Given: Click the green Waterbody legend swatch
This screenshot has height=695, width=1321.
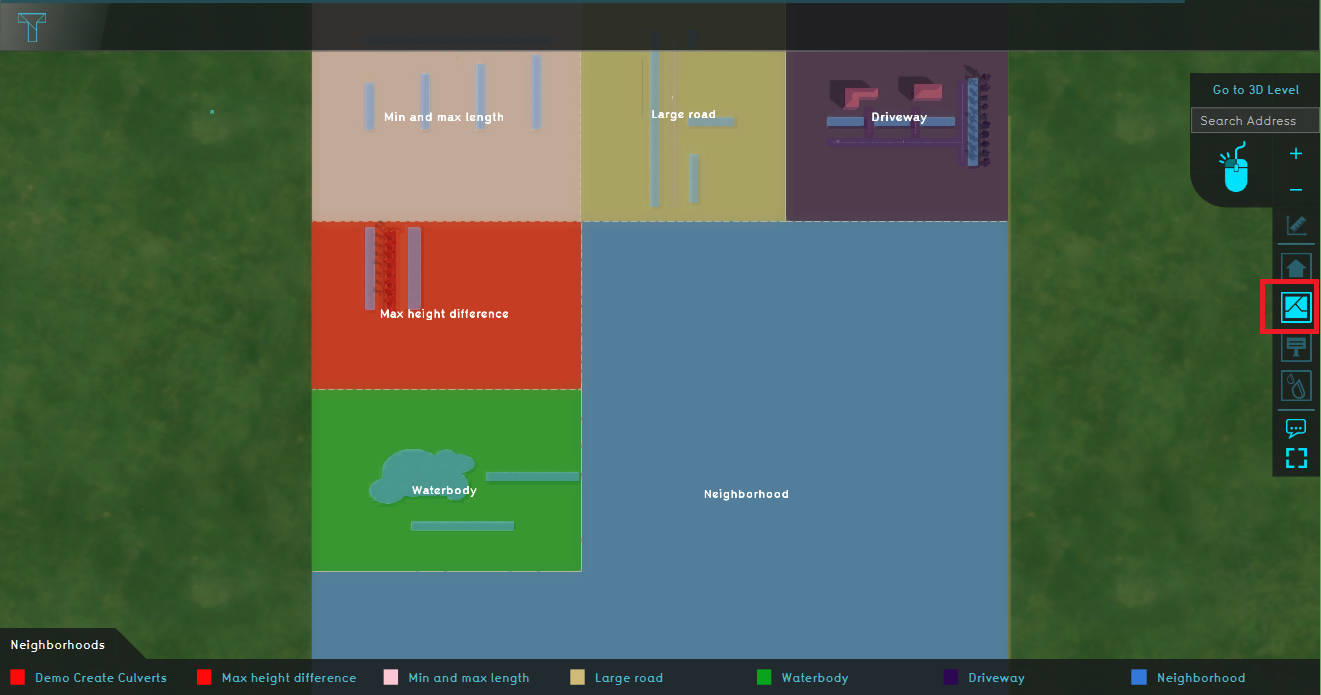Looking at the screenshot, I should 764,678.
